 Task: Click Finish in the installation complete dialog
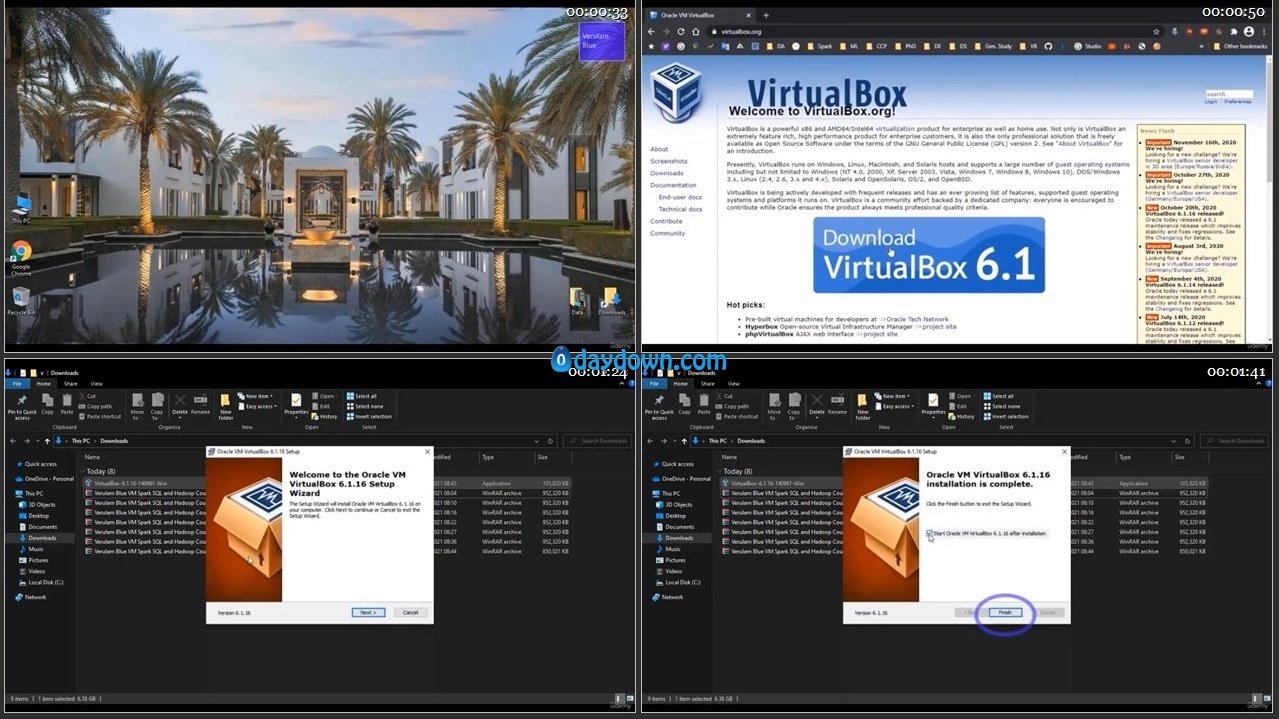point(1005,612)
